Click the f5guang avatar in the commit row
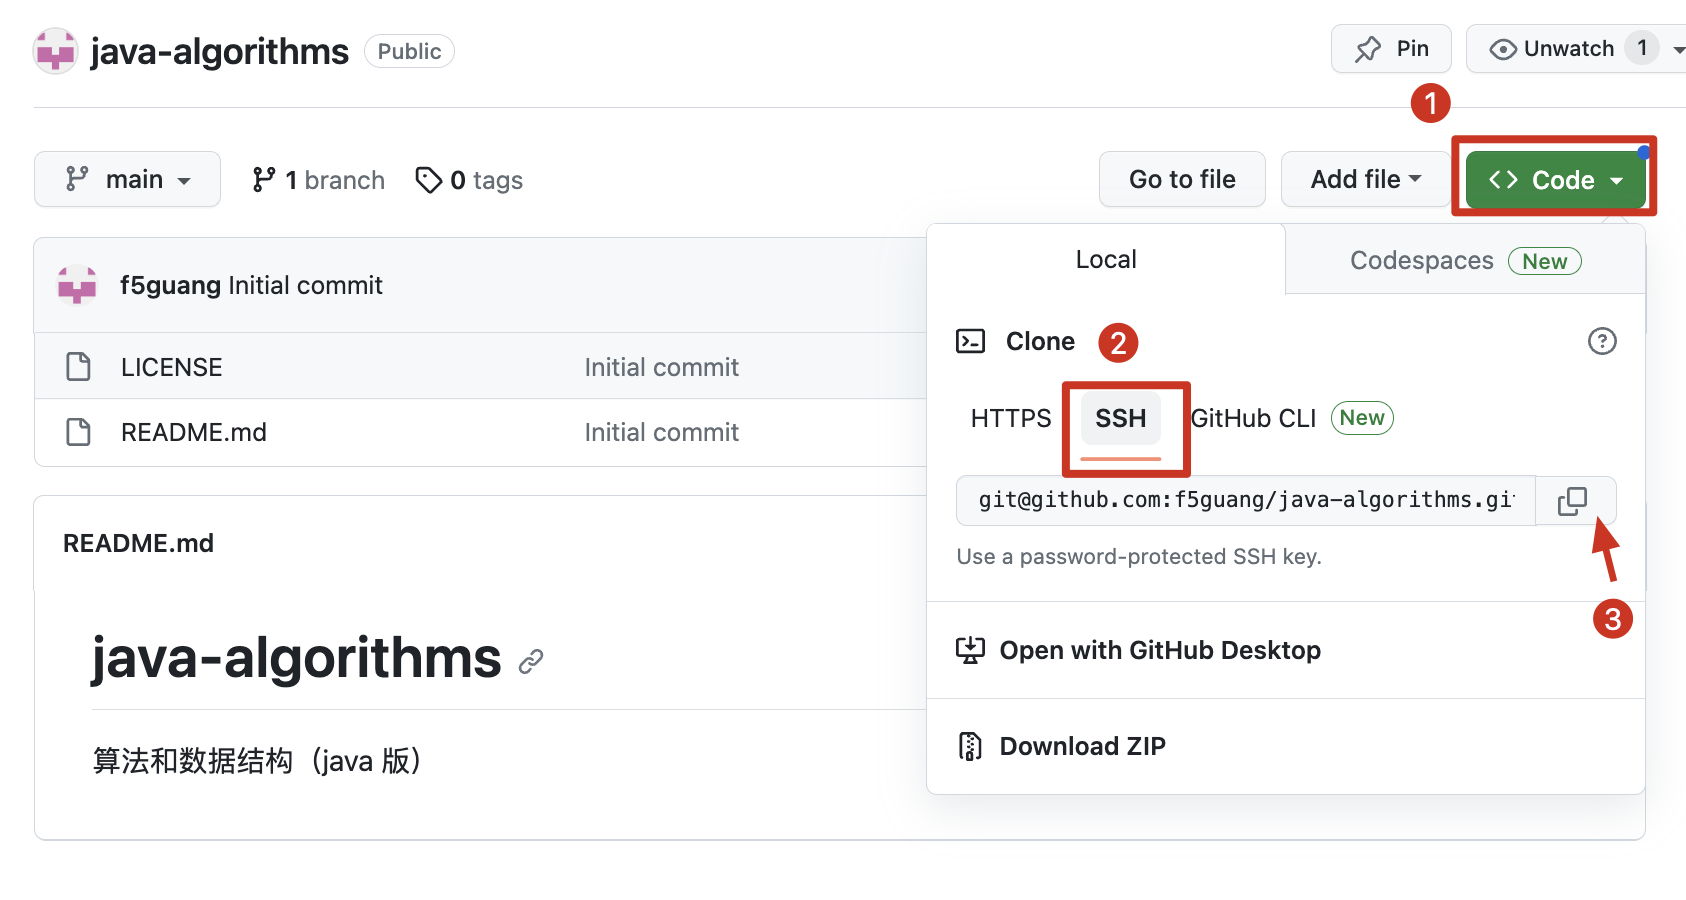 tap(77, 285)
